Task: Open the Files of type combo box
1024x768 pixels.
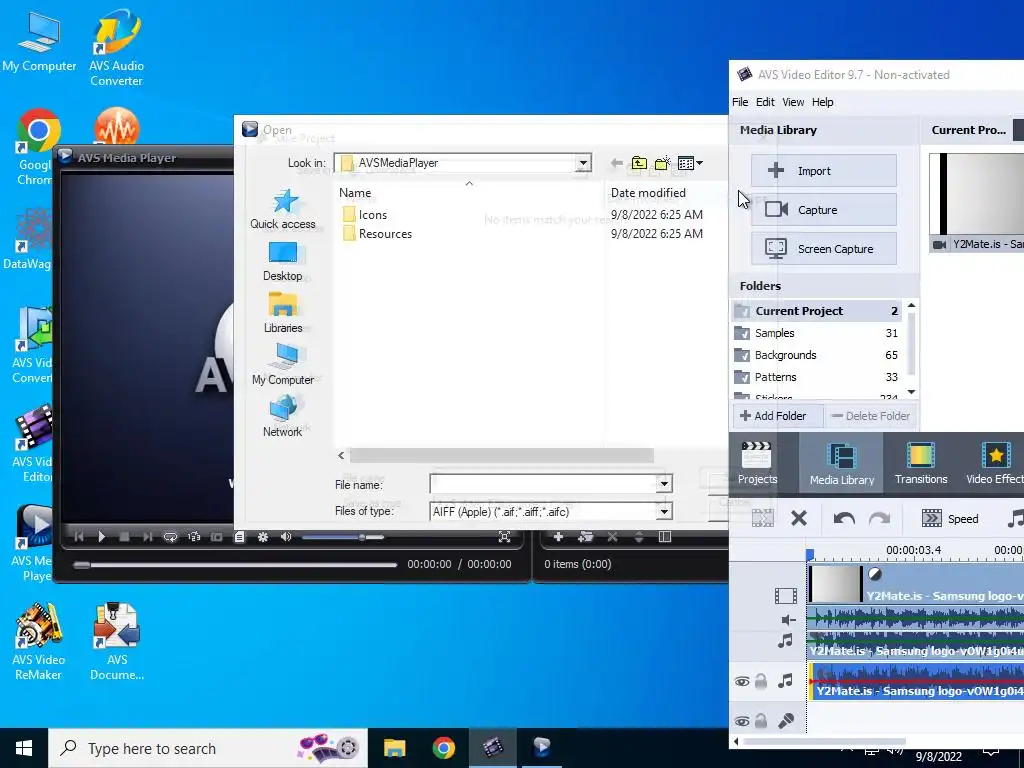Action: click(551, 511)
